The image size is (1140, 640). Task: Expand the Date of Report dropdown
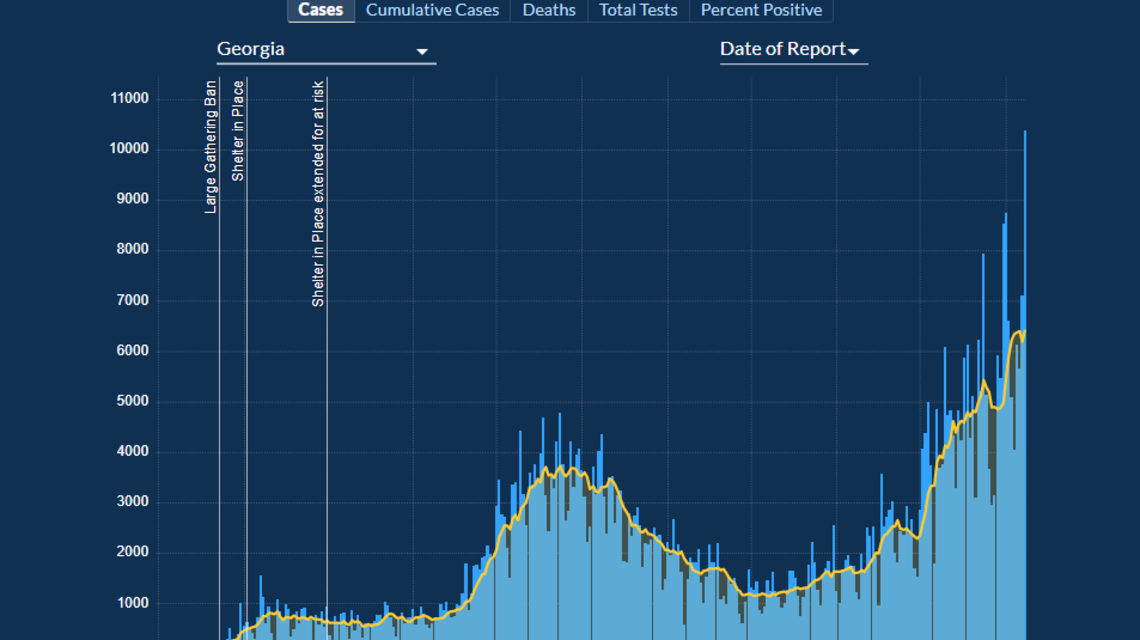pos(793,49)
